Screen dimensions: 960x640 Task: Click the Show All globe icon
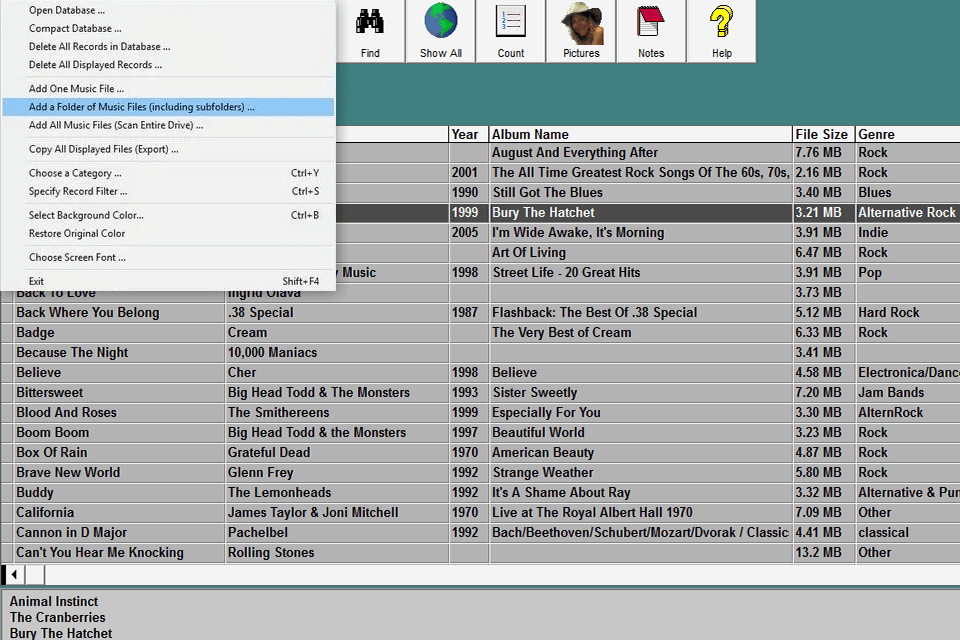pyautogui.click(x=440, y=30)
